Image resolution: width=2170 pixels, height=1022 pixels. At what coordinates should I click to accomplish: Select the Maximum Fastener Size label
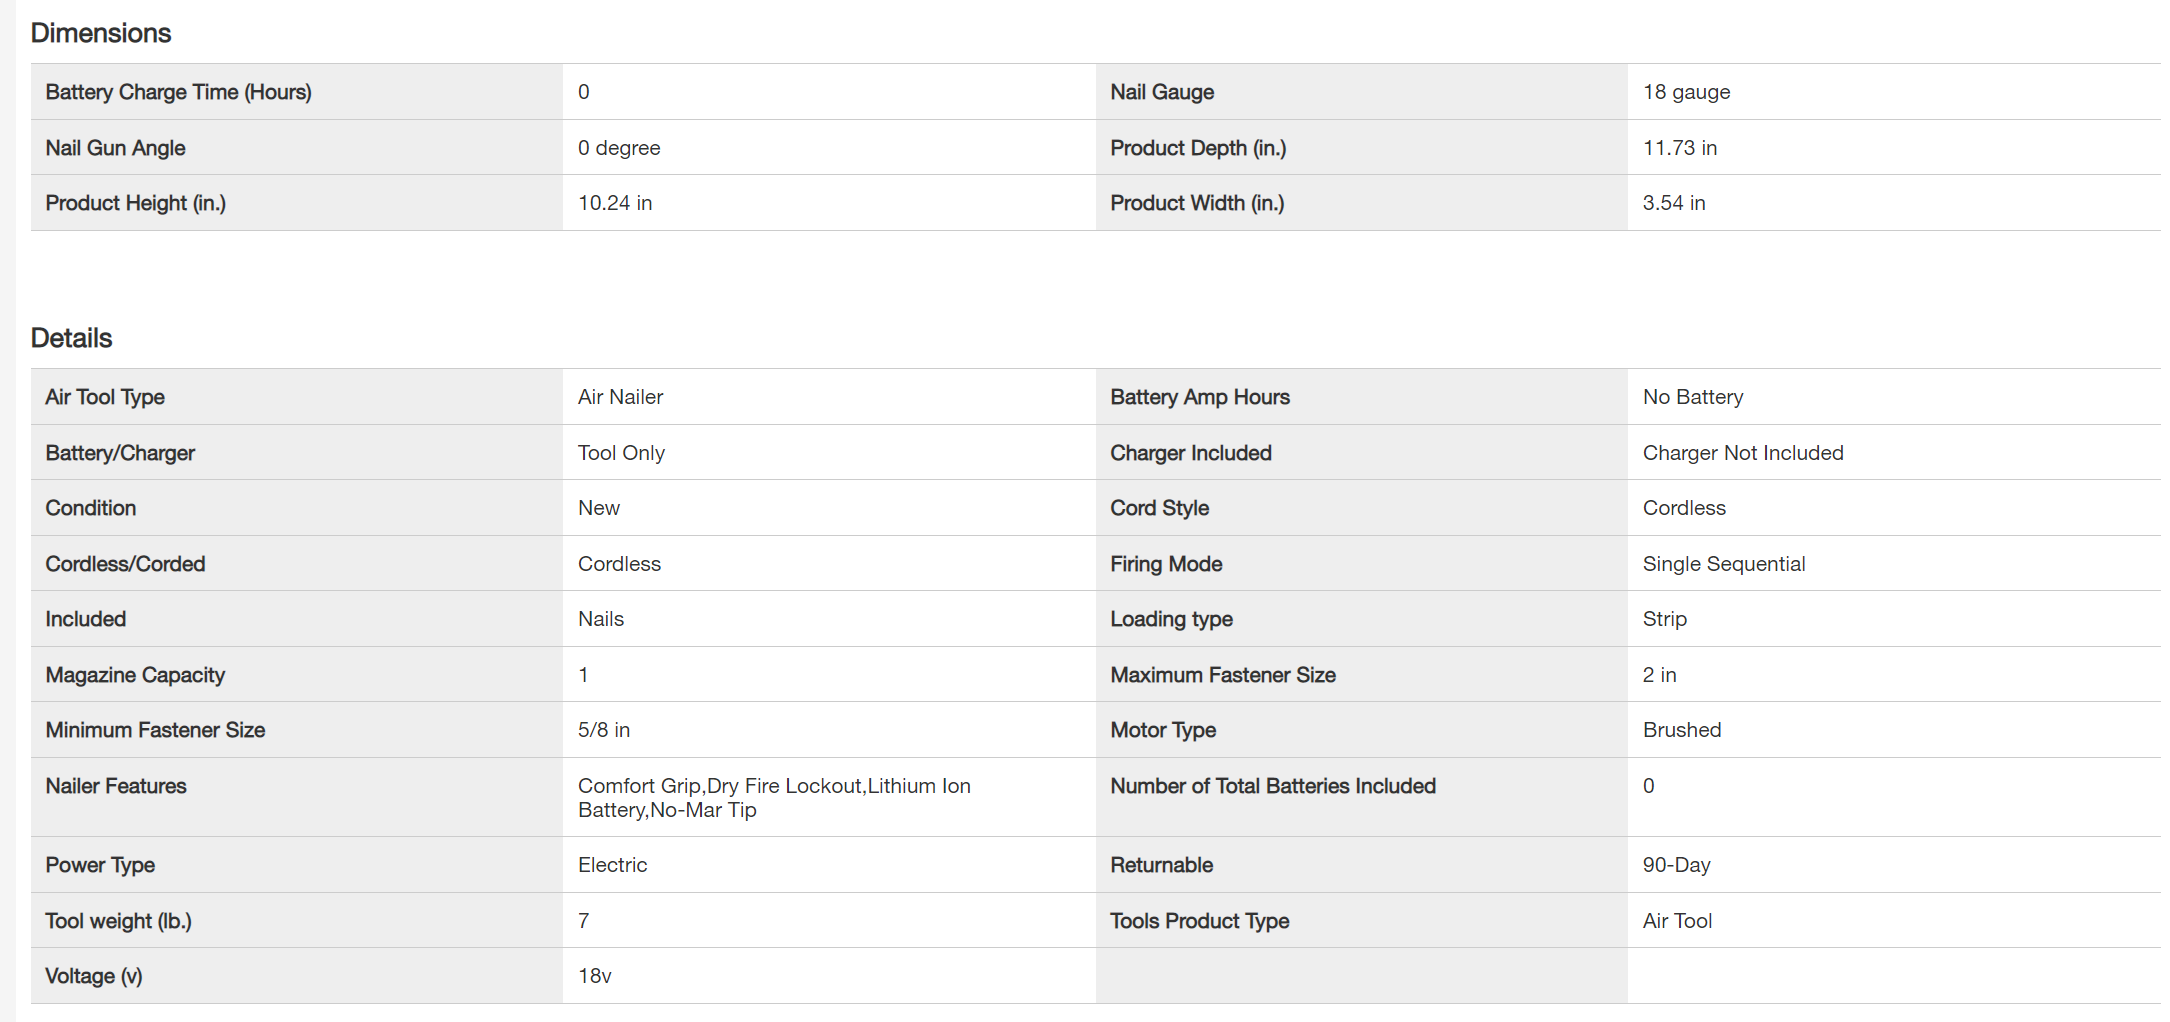(x=1222, y=675)
